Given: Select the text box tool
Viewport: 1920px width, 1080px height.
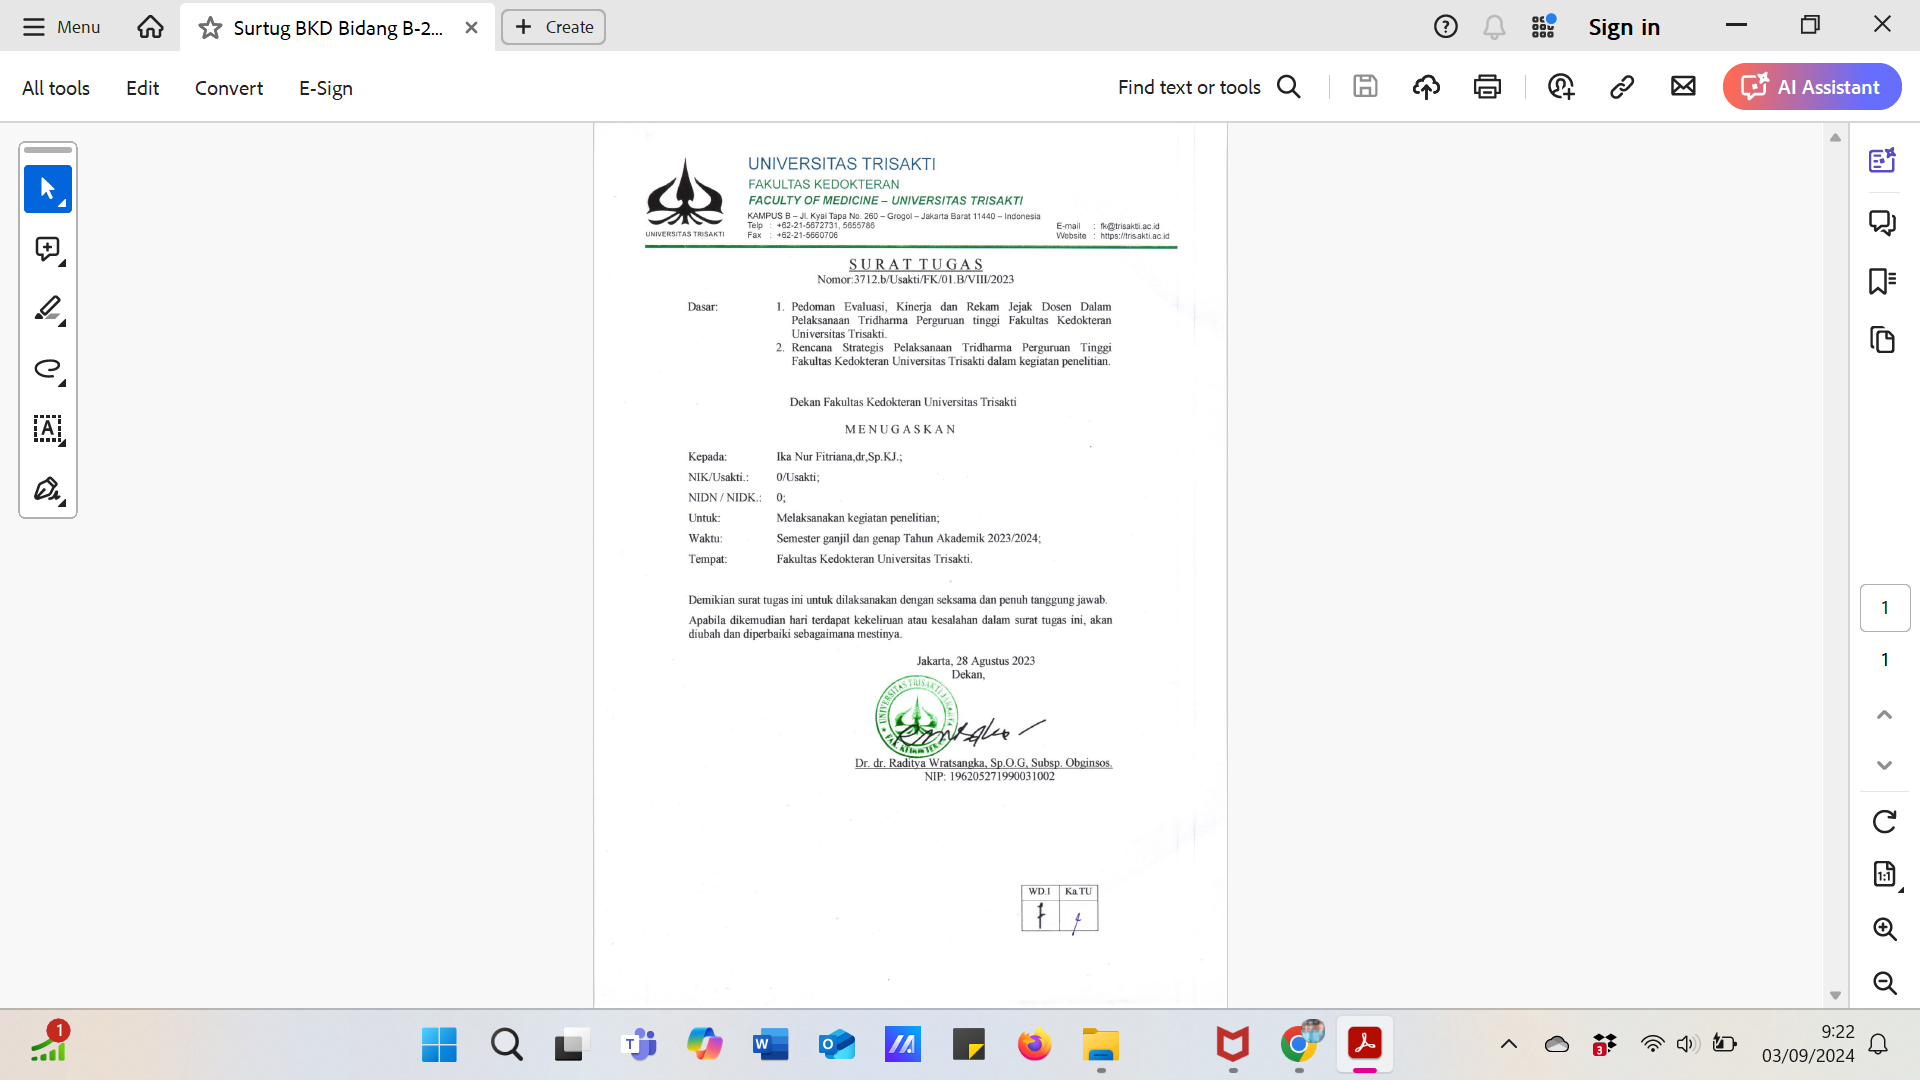Looking at the screenshot, I should [x=47, y=429].
